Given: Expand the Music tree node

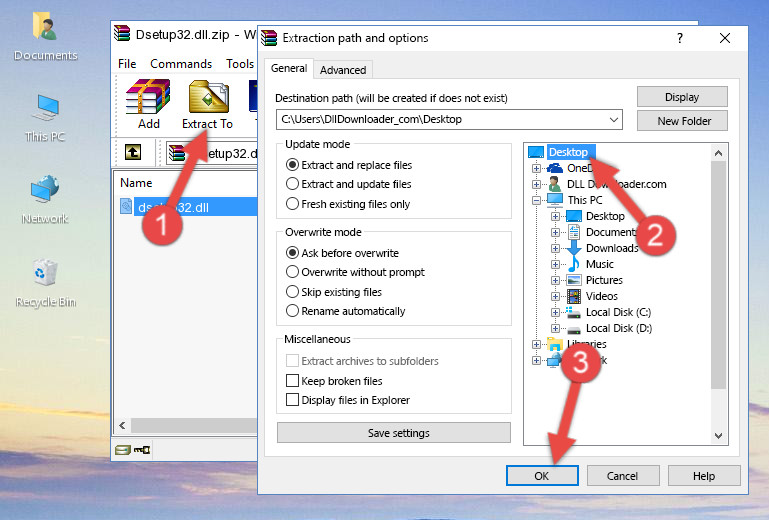Looking at the screenshot, I should [x=555, y=264].
